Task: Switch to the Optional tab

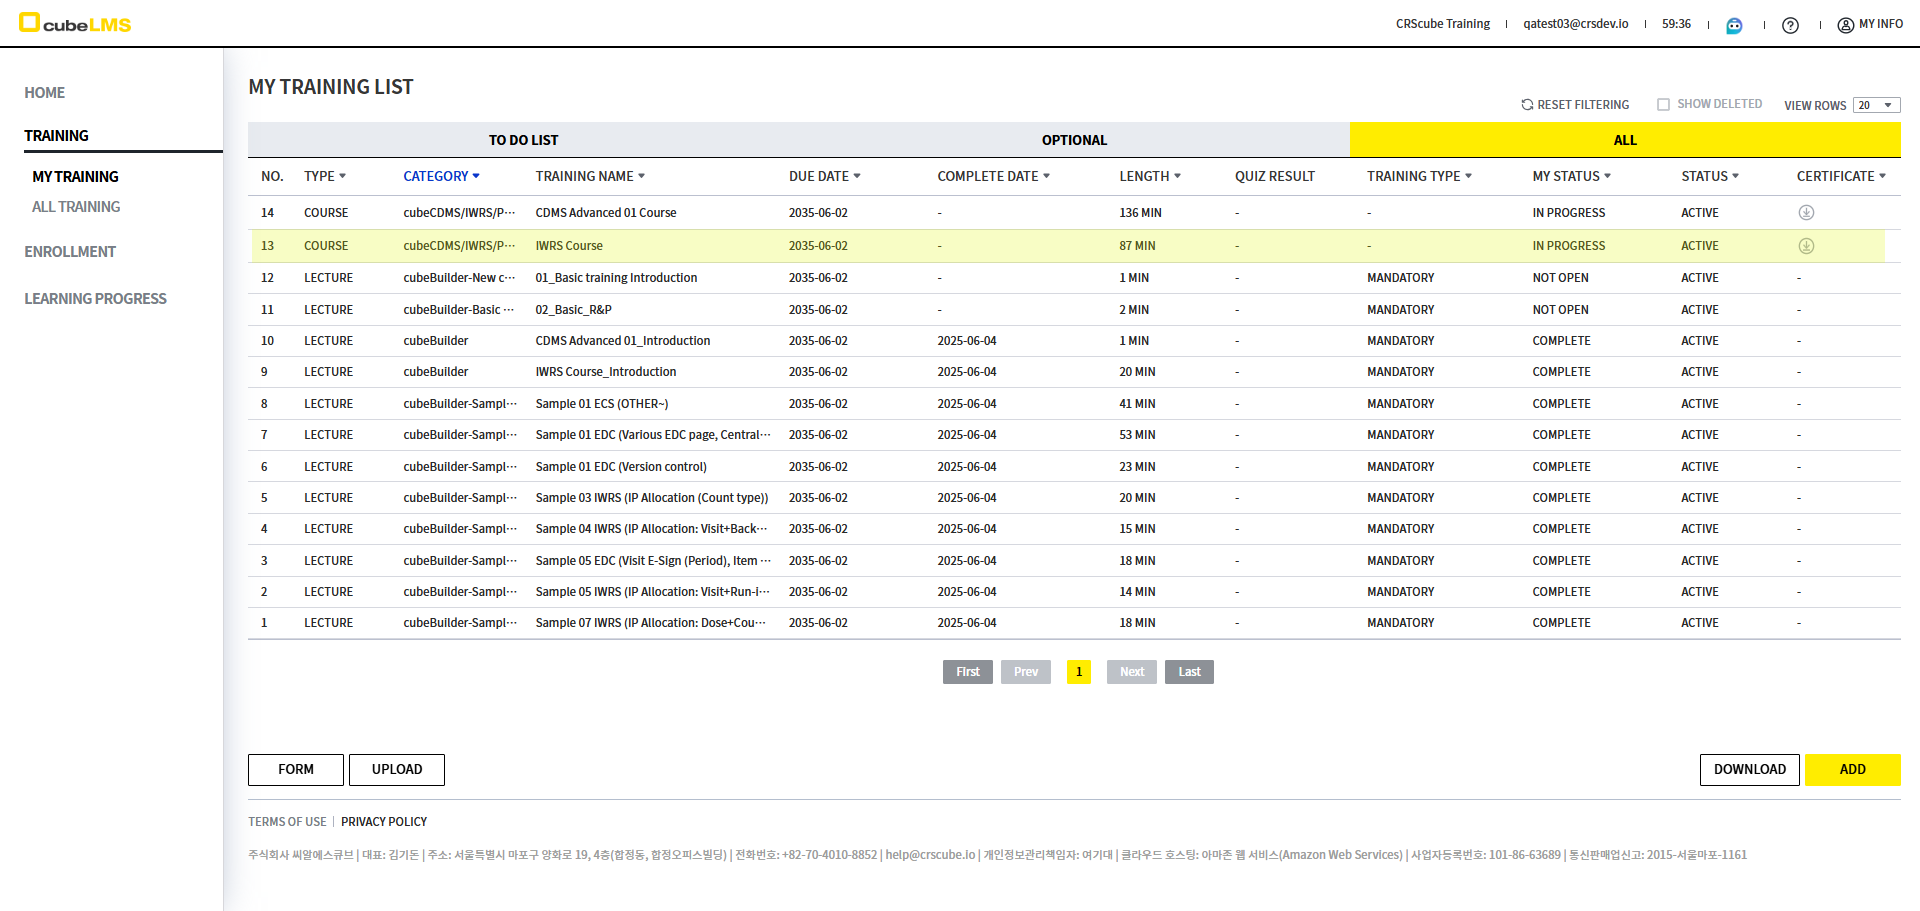Action: pyautogui.click(x=1074, y=140)
